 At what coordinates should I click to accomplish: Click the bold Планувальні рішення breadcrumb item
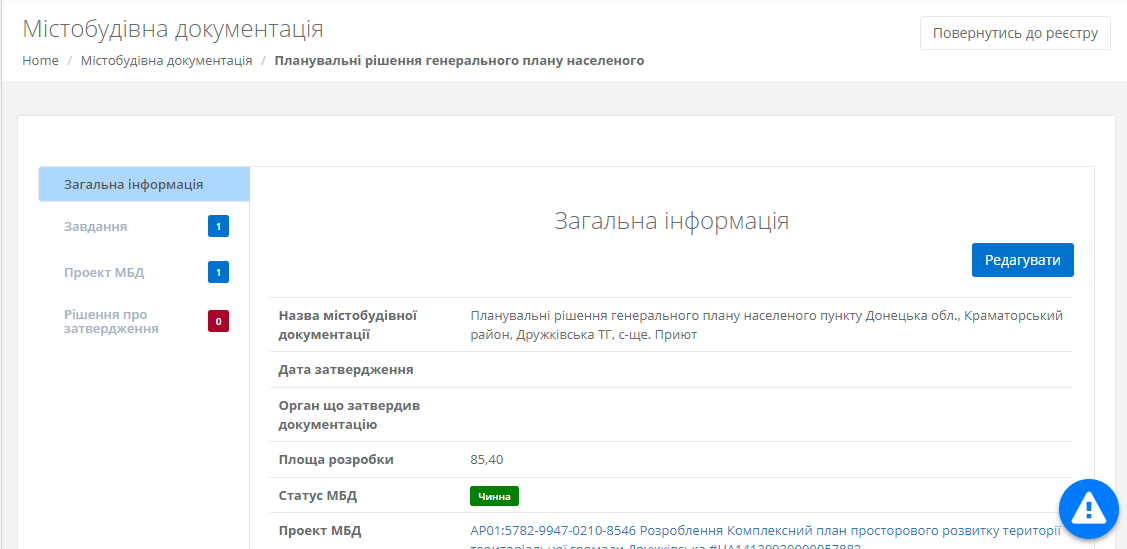click(x=459, y=61)
